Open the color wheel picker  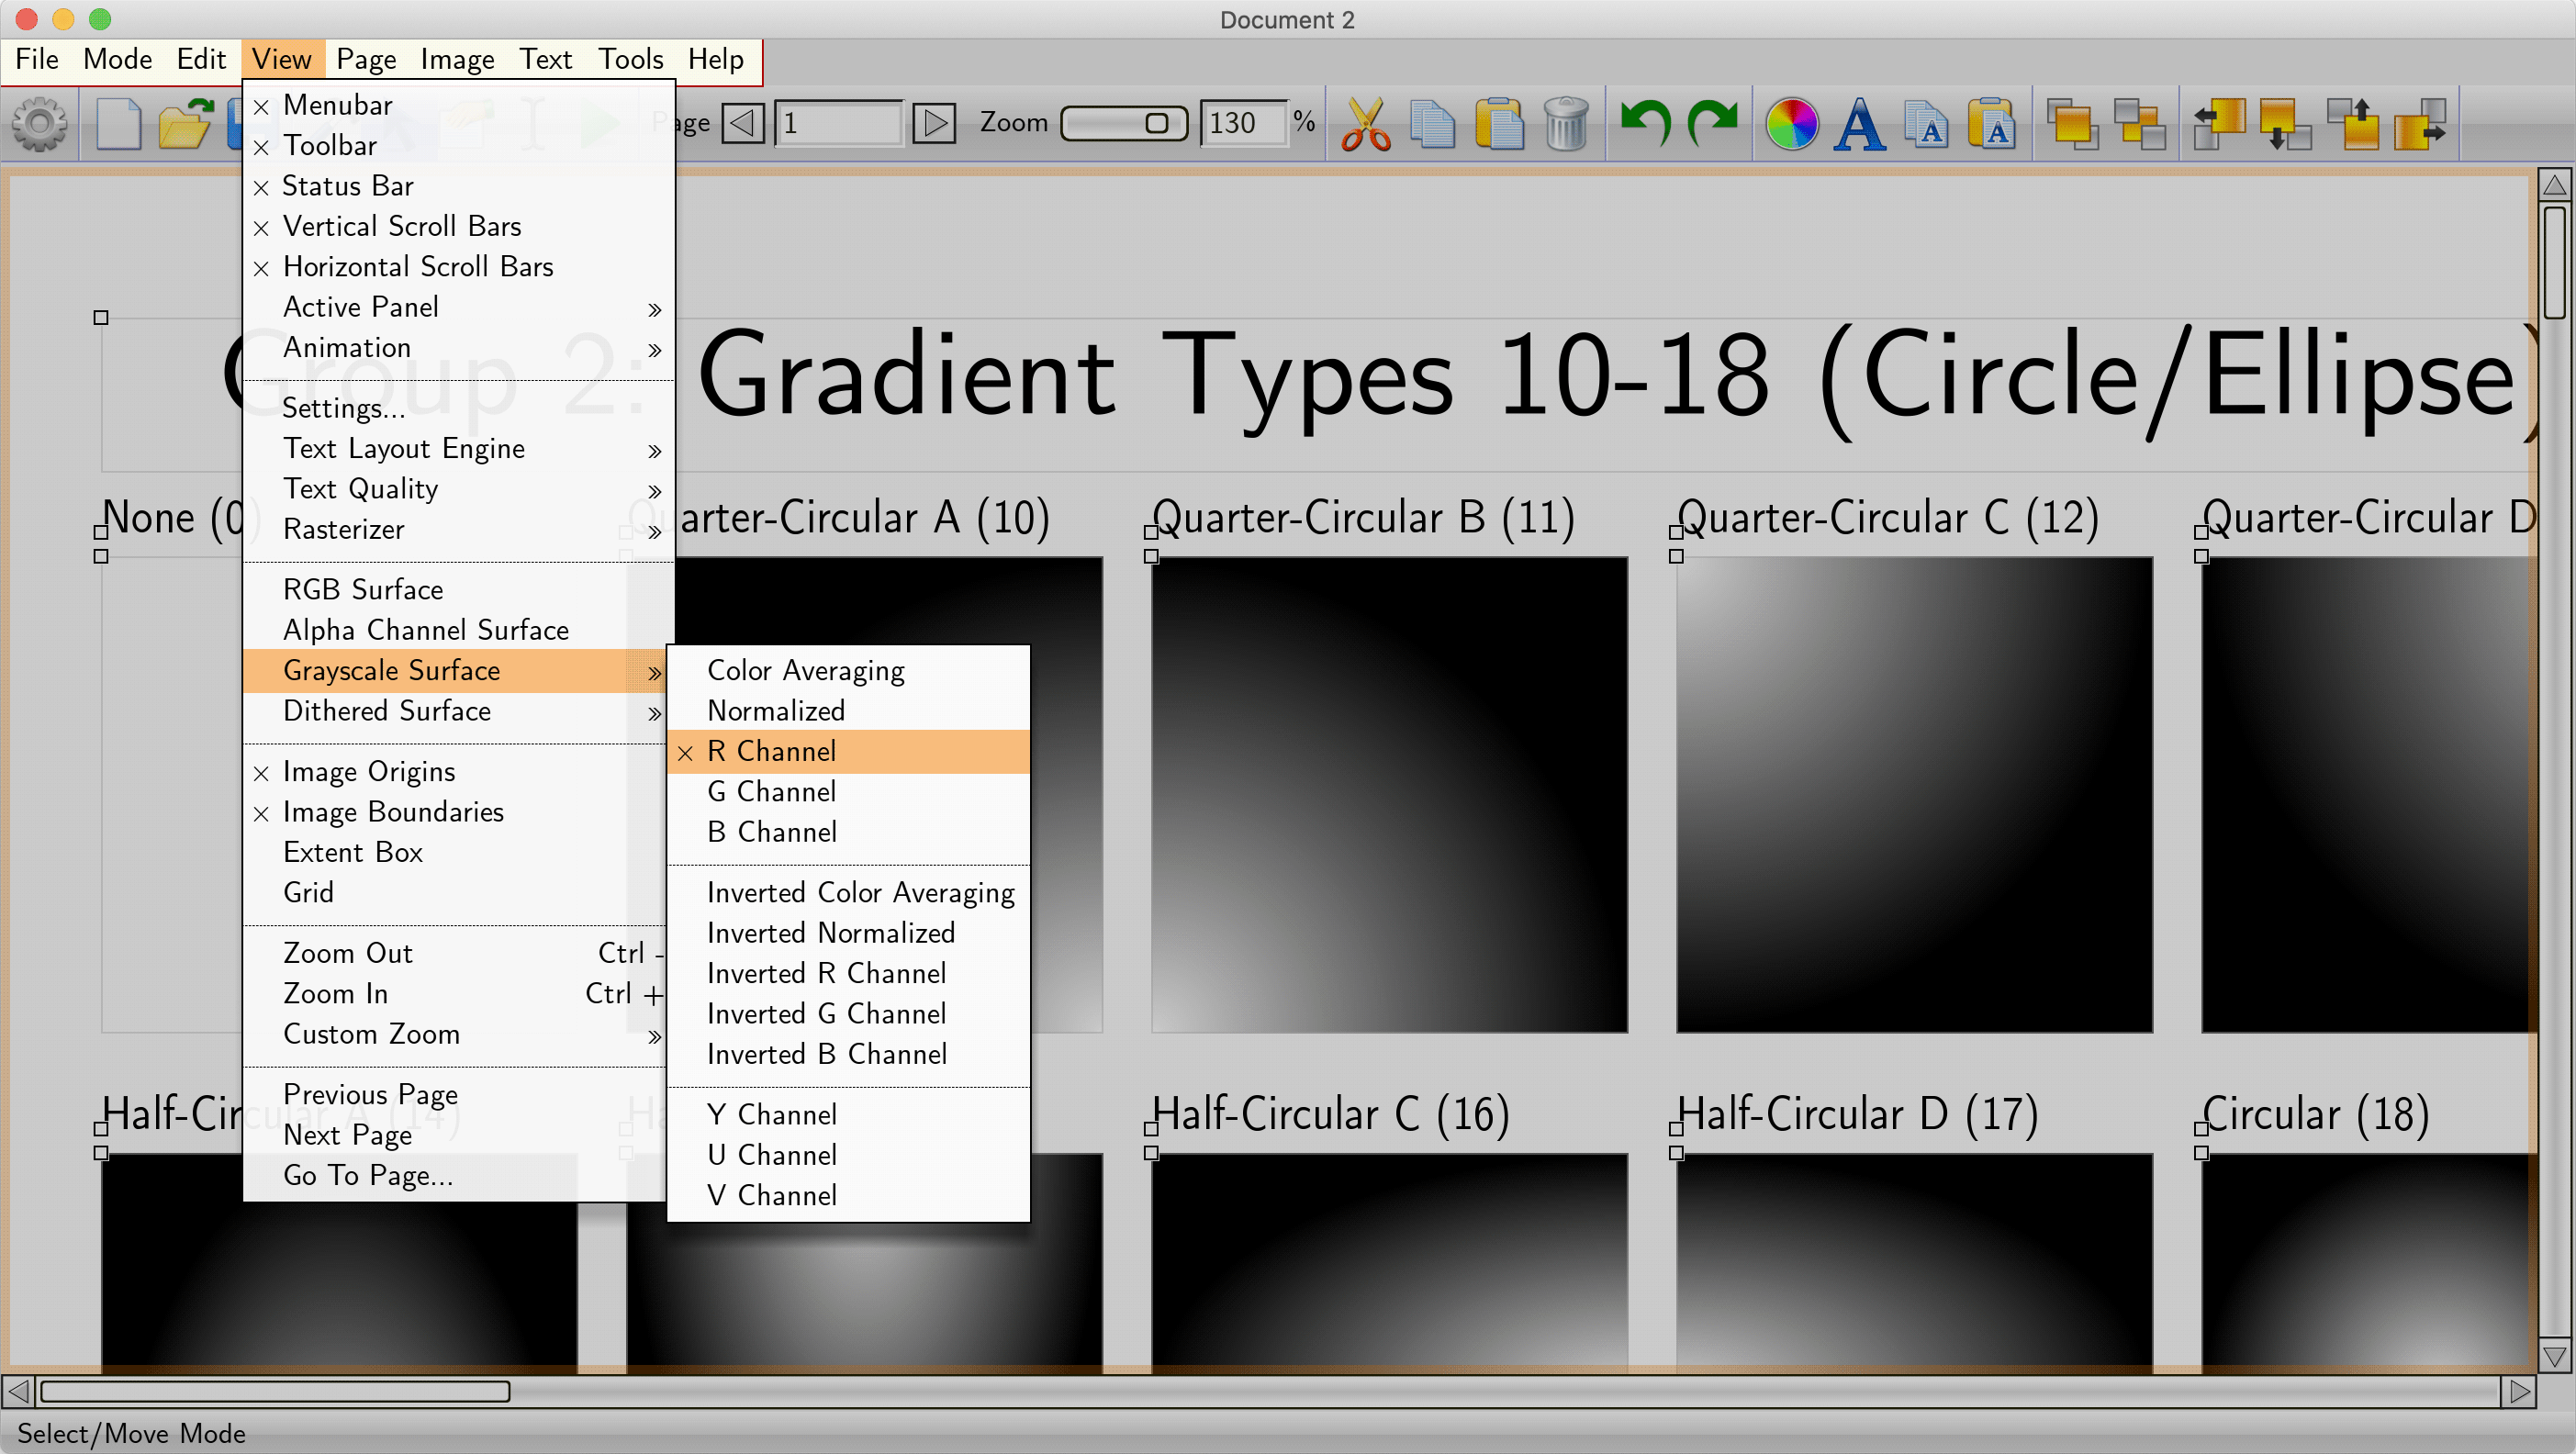click(x=1792, y=124)
